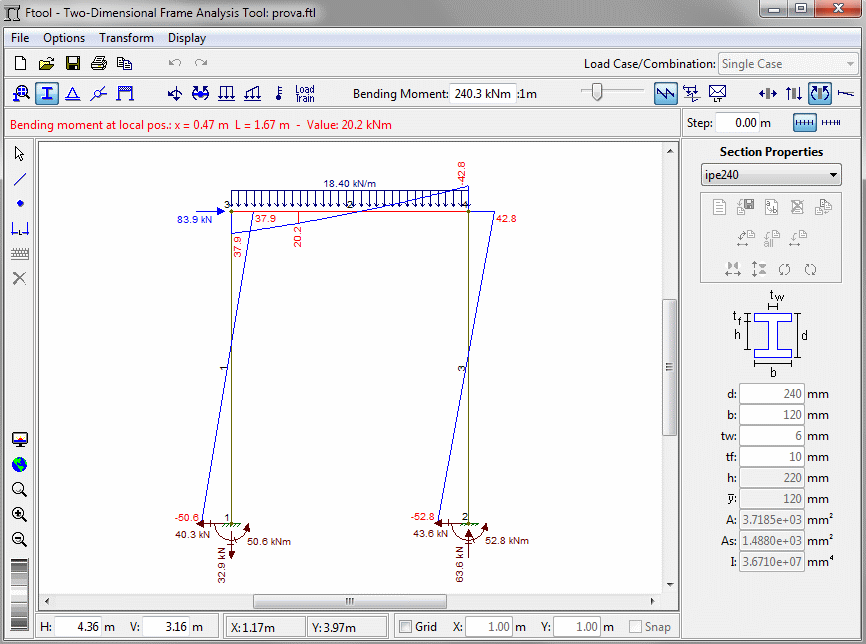
Task: Select the end moments load icon
Action: point(200,93)
